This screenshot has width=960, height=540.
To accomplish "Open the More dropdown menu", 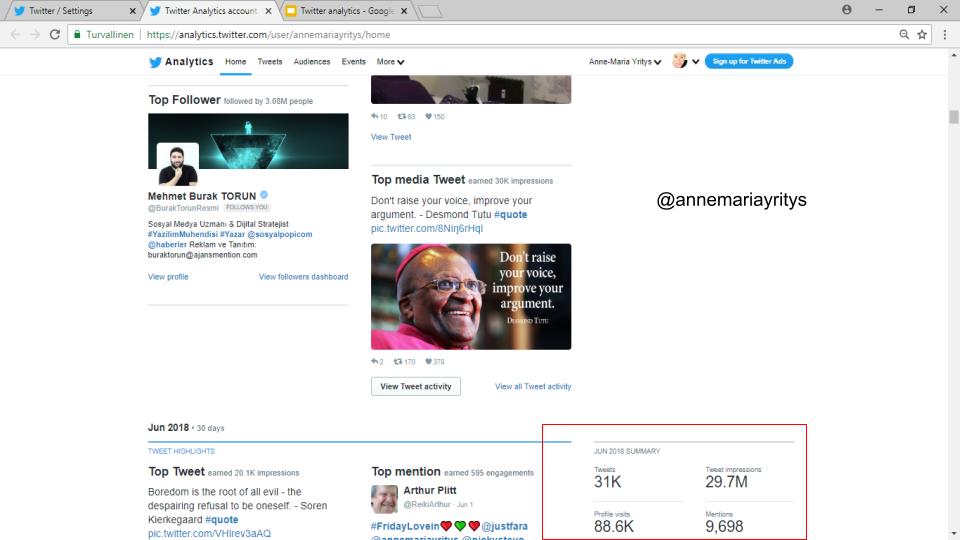I will (x=390, y=62).
